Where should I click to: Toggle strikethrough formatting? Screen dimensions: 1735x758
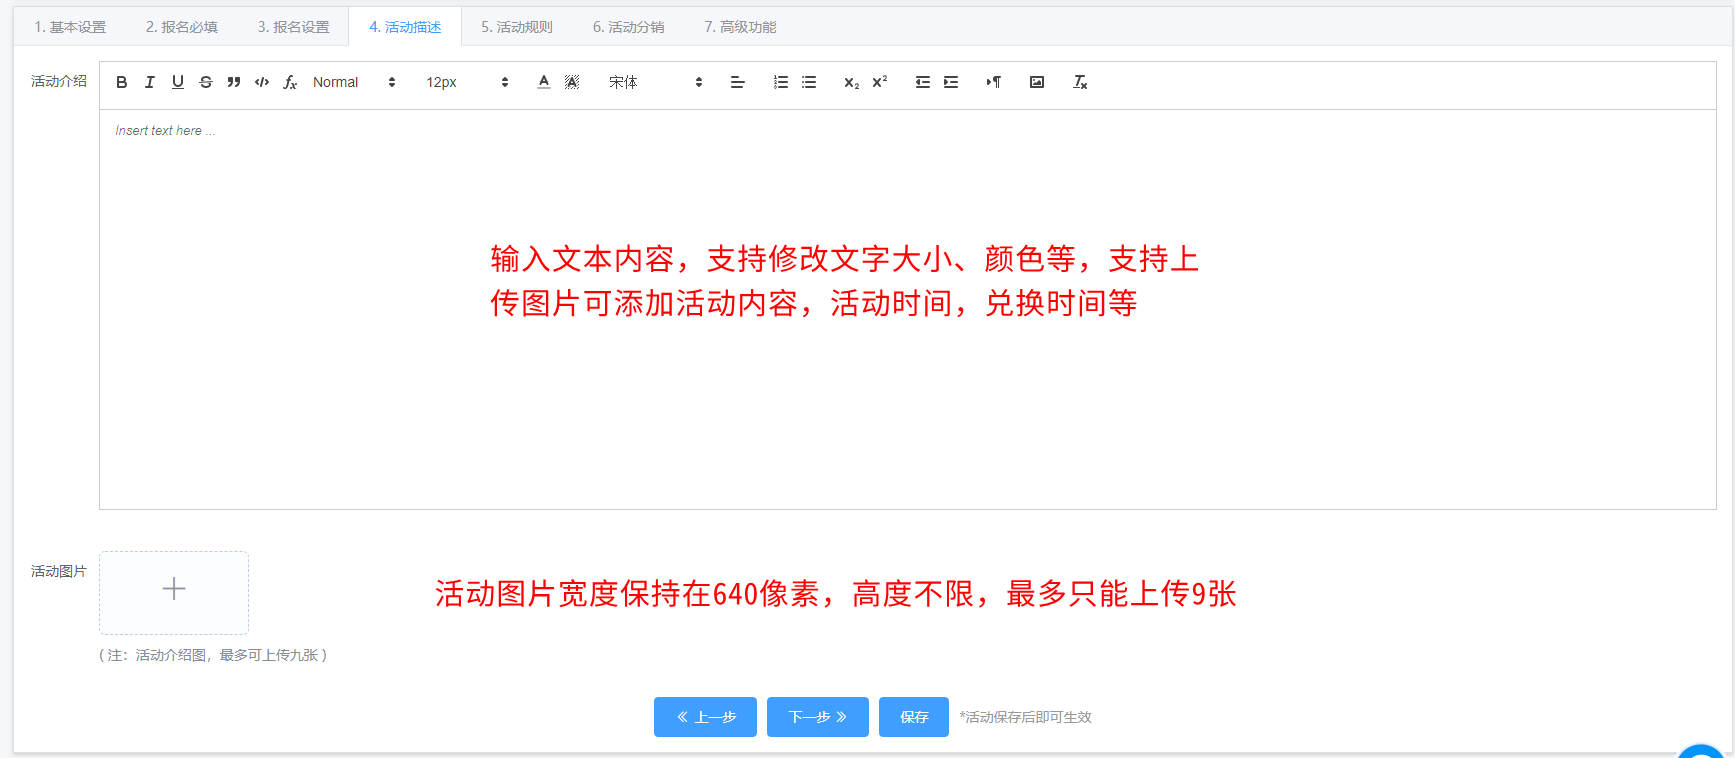(206, 82)
